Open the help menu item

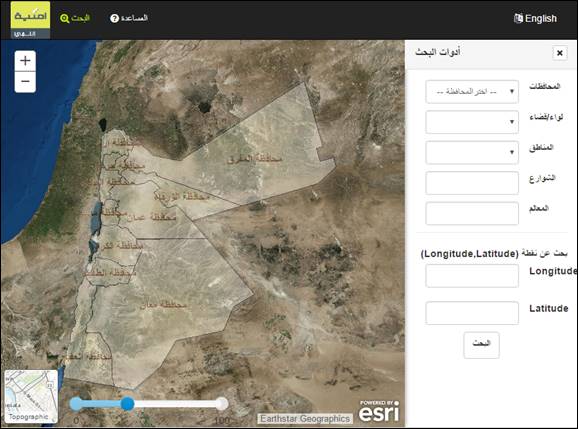coord(129,18)
